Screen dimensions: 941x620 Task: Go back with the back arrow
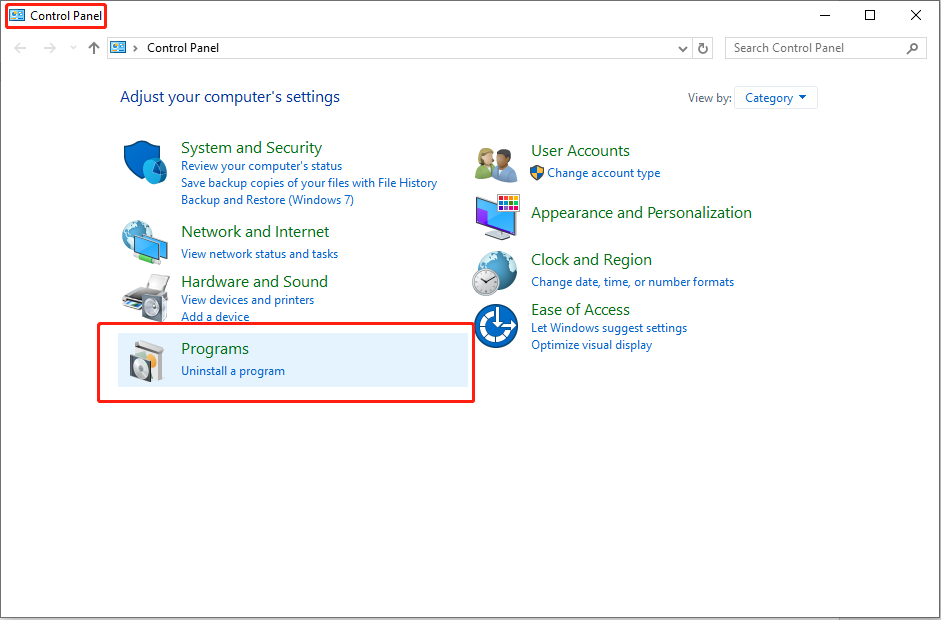click(20, 48)
